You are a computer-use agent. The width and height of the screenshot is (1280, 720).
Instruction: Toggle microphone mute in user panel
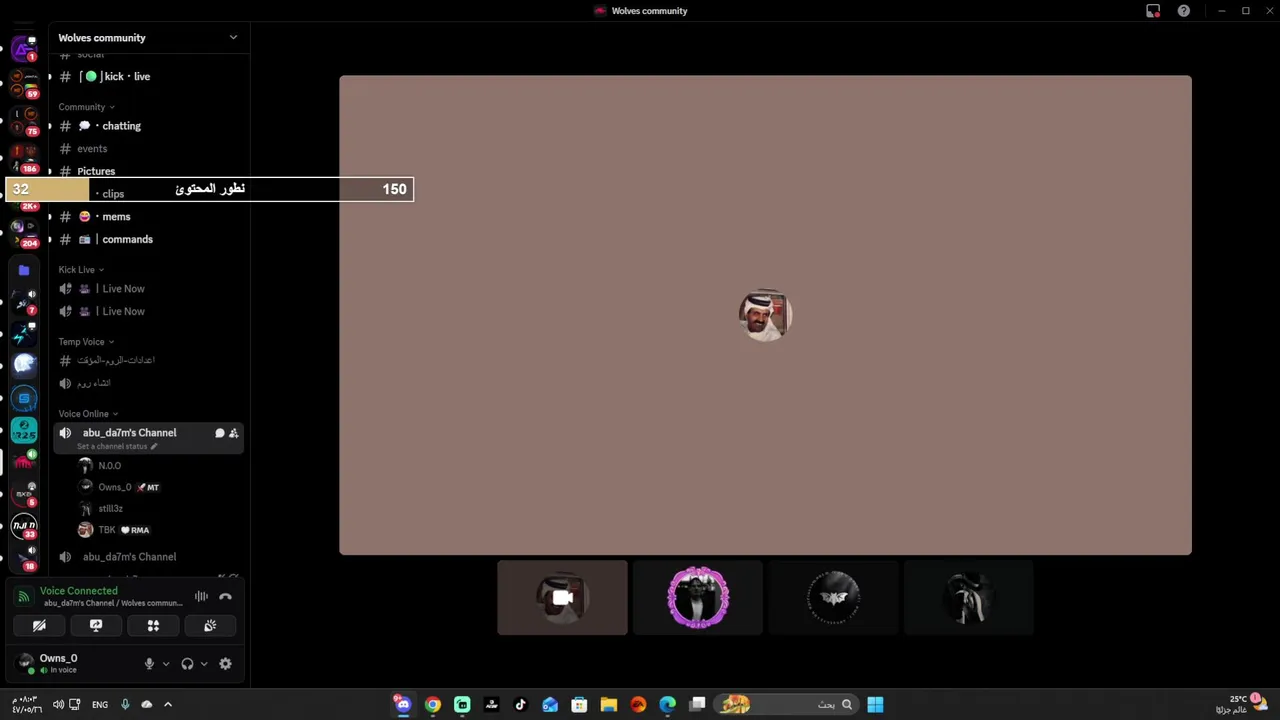click(x=149, y=663)
